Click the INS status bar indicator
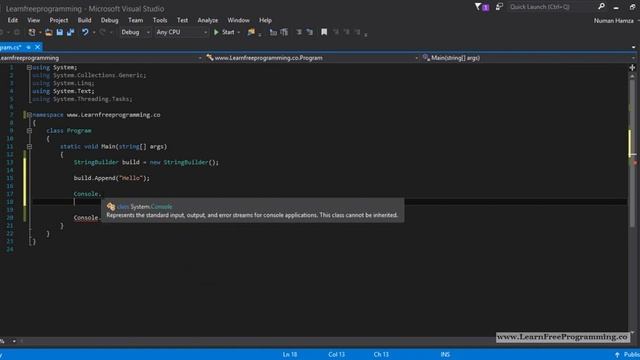The height and width of the screenshot is (360, 640). click(x=445, y=355)
